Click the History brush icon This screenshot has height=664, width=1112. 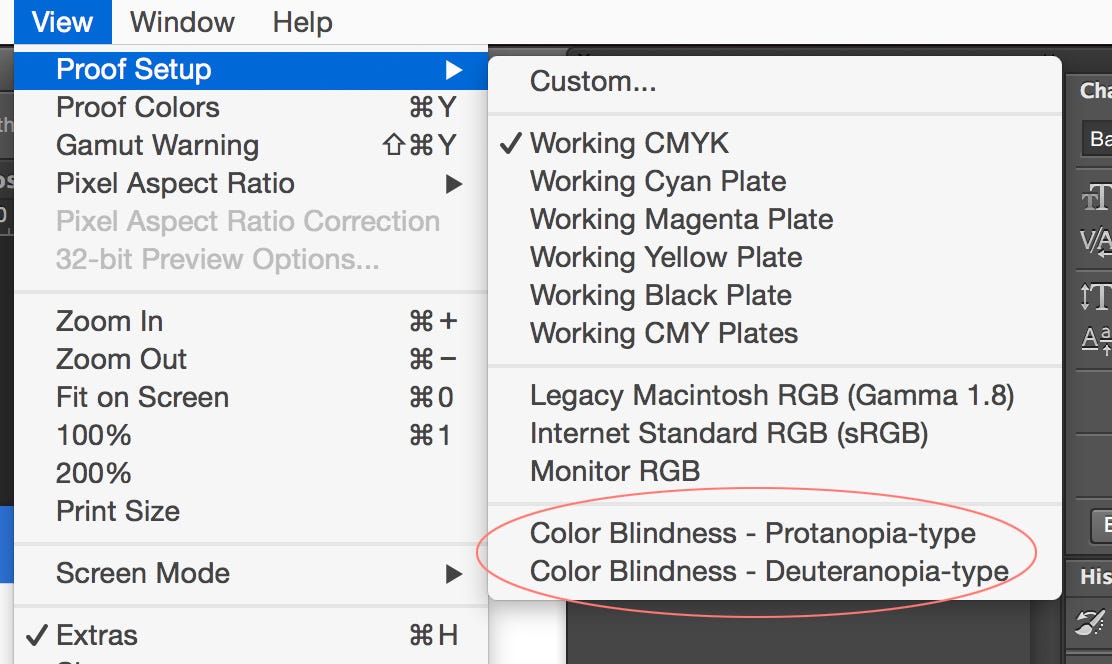coord(1089,623)
